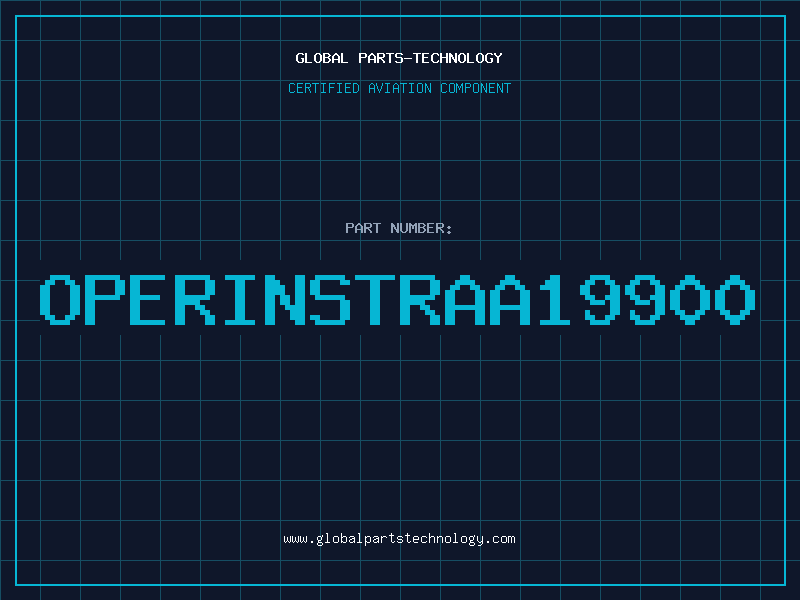Viewport: 800px width, 600px height.
Task: Click the GLOBAL PARTS-TECHNOLOGY heading
Action: coord(399,58)
